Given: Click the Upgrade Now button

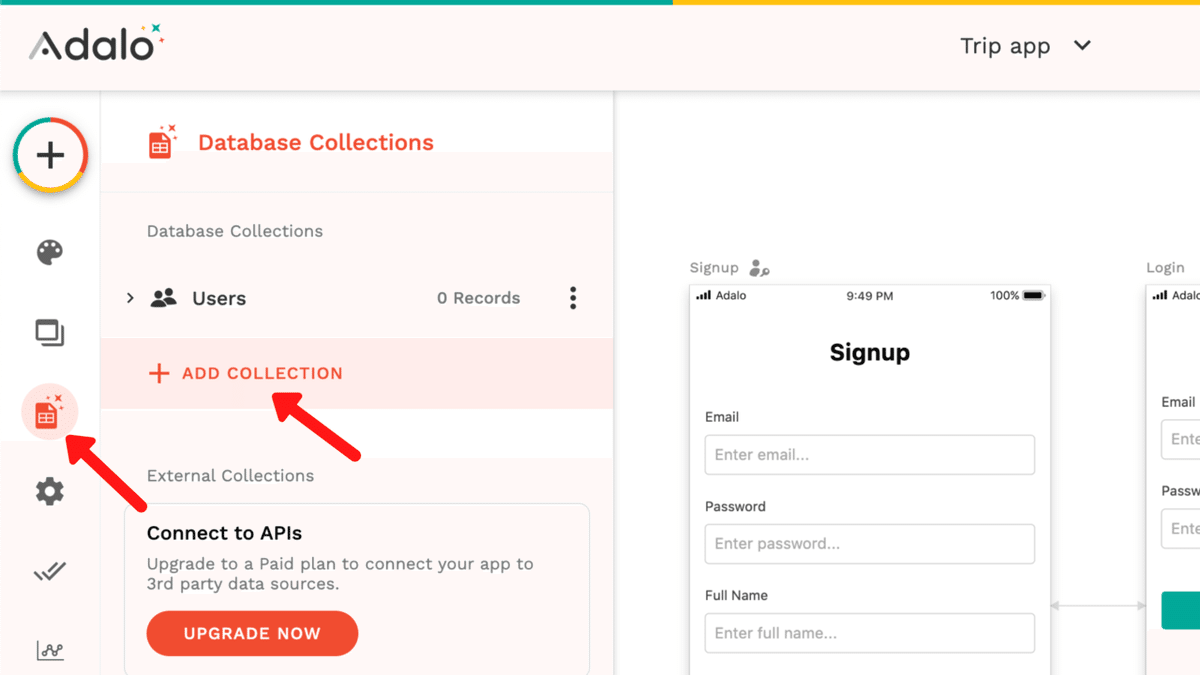Looking at the screenshot, I should point(252,633).
